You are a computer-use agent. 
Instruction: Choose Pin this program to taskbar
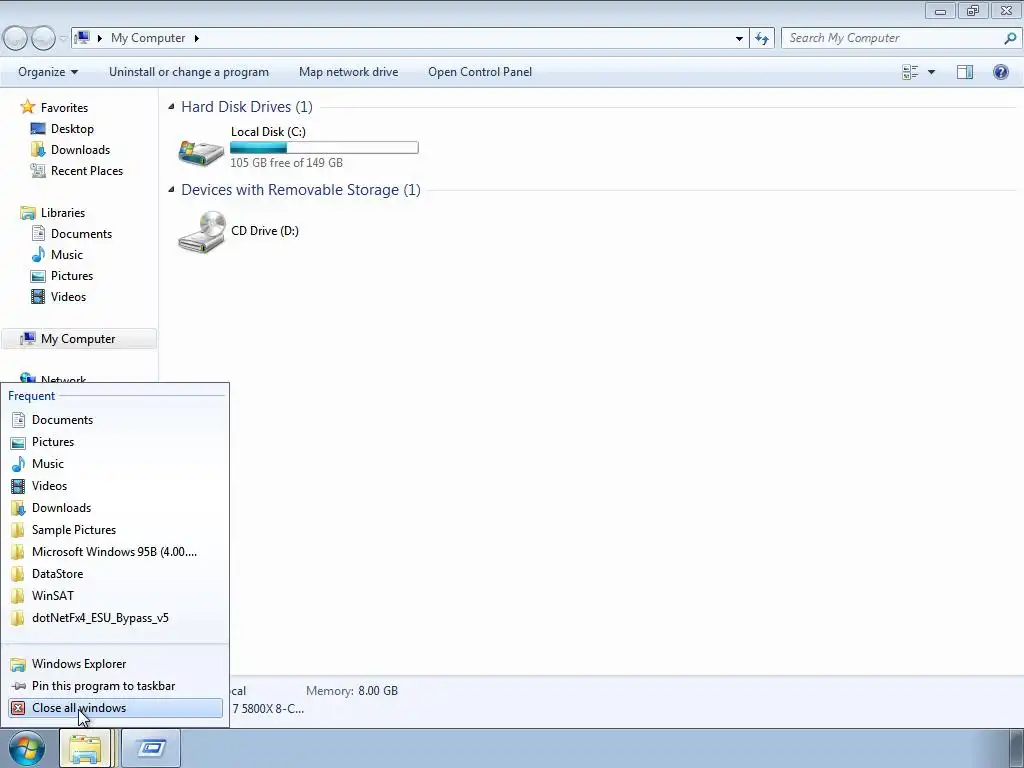(115, 686)
